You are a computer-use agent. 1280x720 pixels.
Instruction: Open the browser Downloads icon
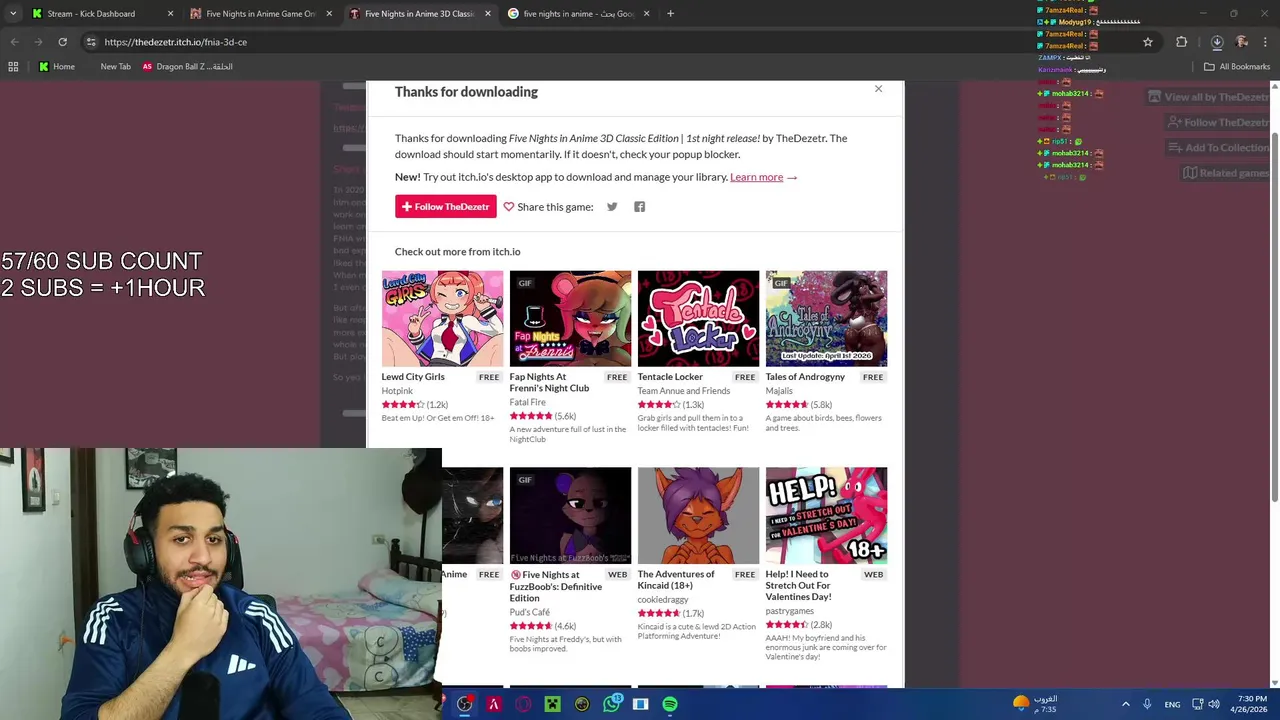tap(1217, 42)
